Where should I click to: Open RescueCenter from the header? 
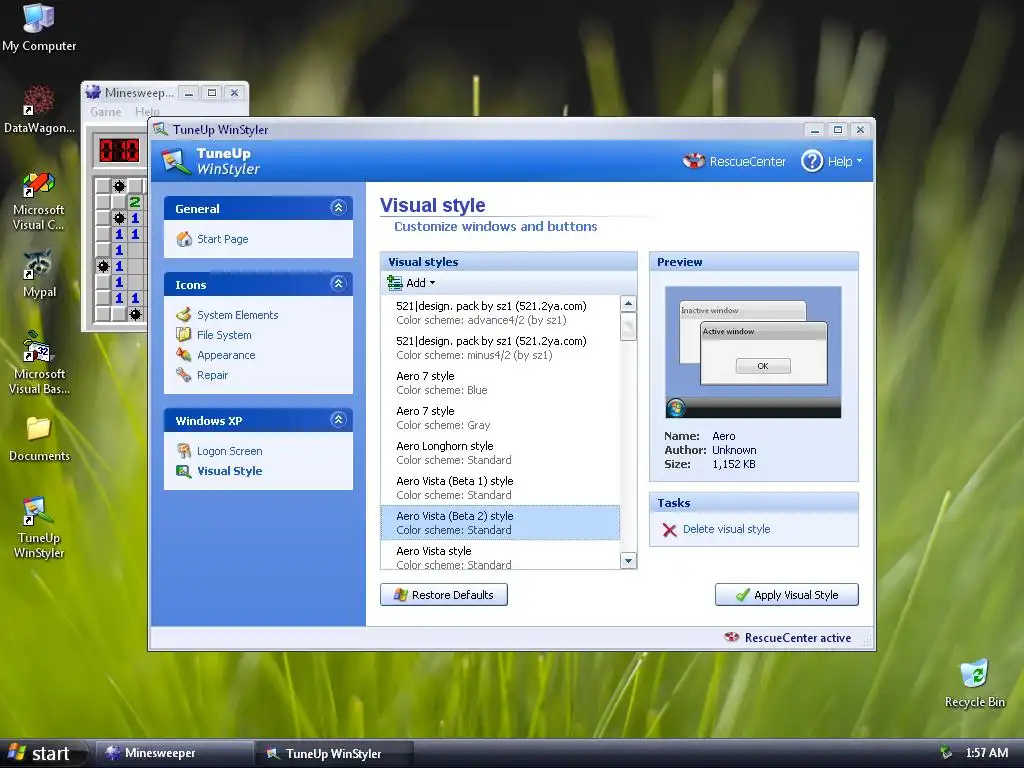(748, 161)
